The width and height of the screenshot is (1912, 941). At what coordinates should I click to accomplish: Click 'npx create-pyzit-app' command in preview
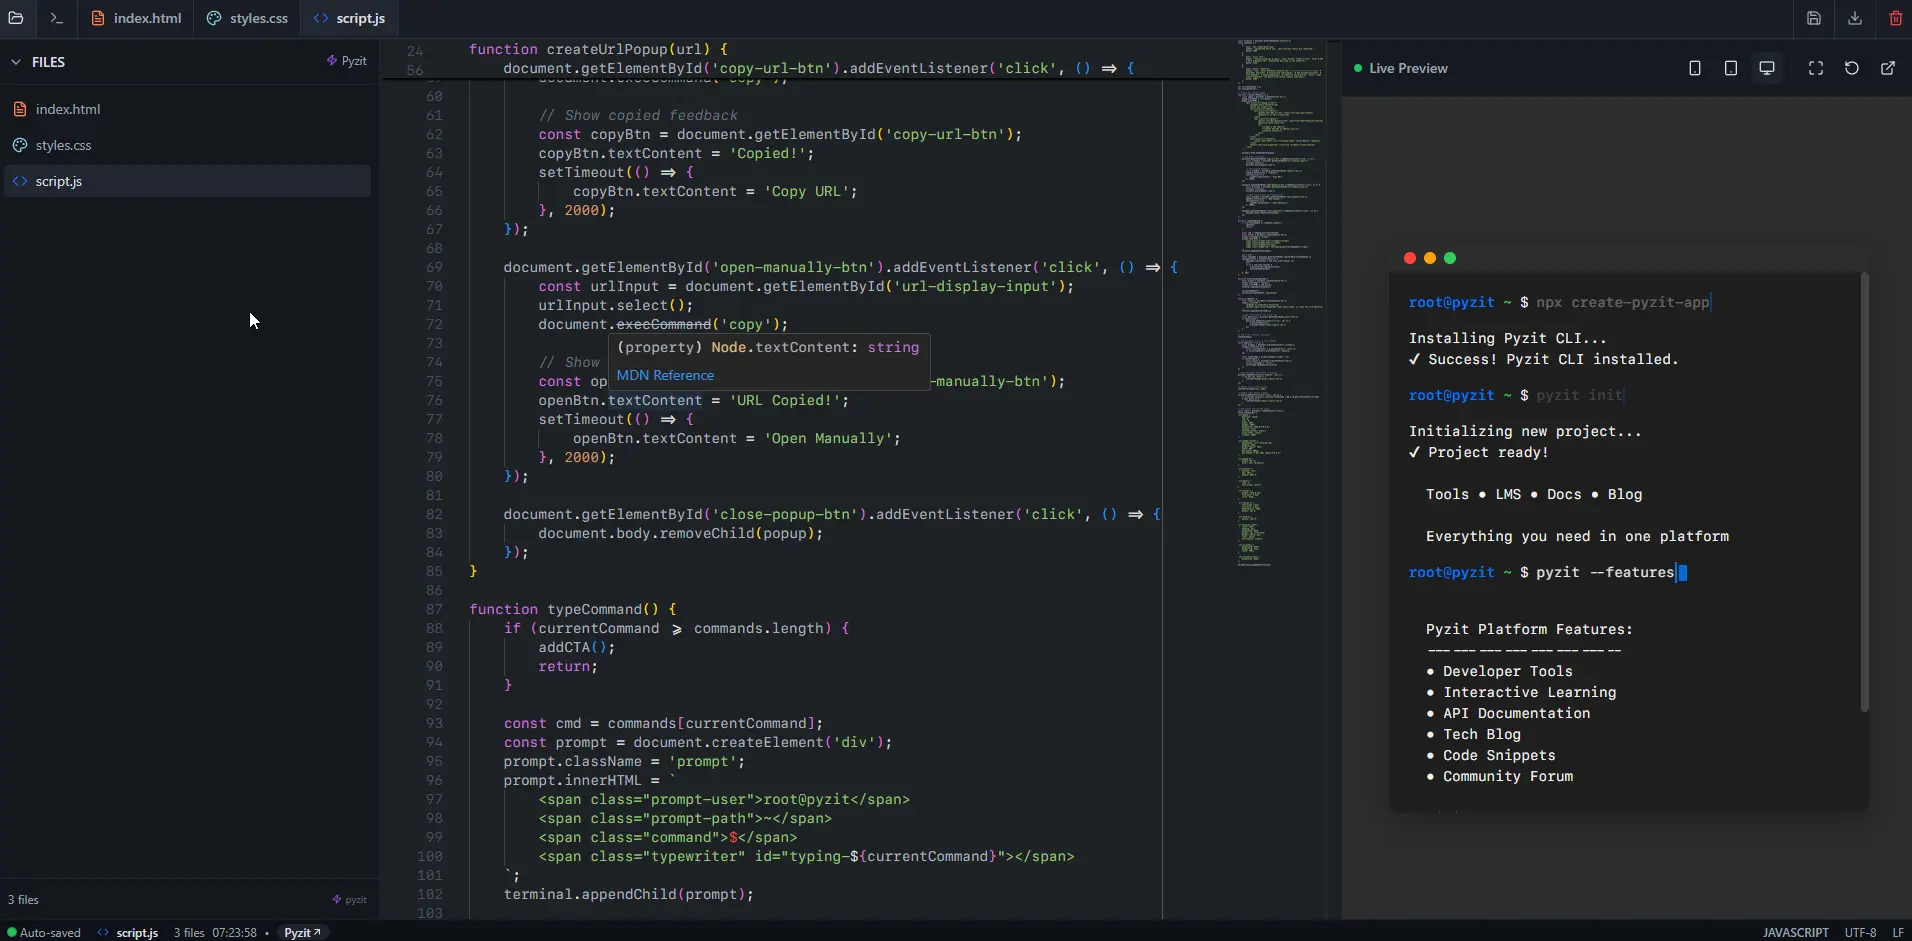pyautogui.click(x=1622, y=302)
